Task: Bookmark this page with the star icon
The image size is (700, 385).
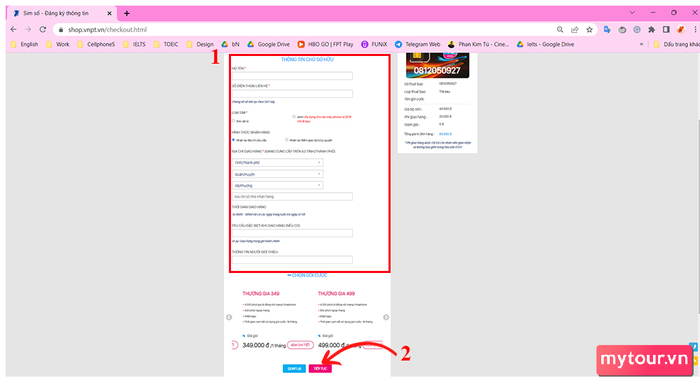Action: [589, 29]
